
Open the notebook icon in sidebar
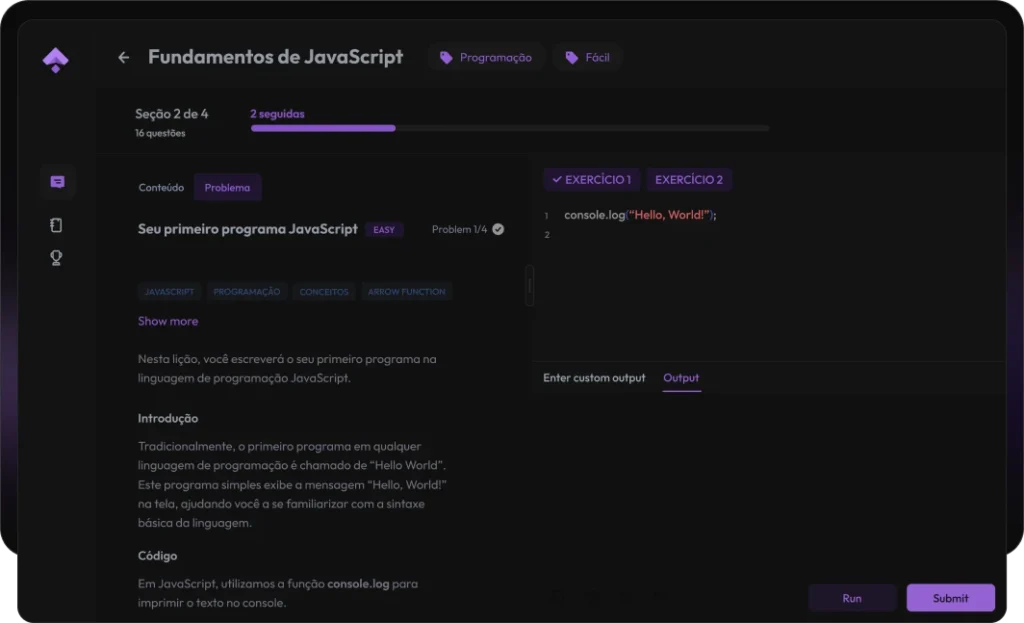tap(56, 225)
